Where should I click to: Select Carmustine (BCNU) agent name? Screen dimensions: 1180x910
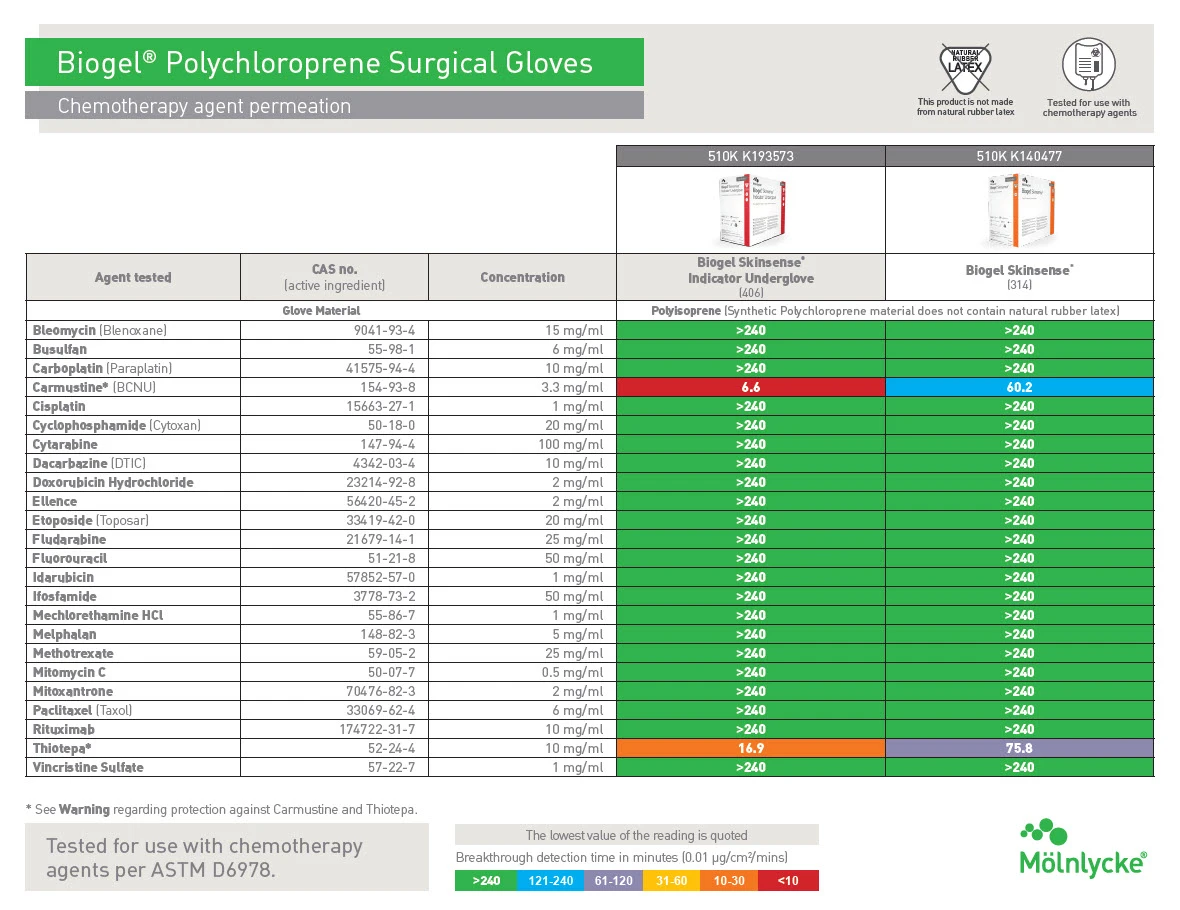pyautogui.click(x=94, y=387)
